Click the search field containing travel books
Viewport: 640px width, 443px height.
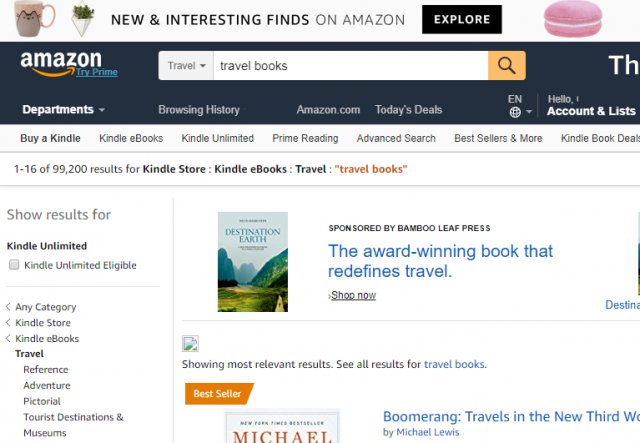pos(351,65)
